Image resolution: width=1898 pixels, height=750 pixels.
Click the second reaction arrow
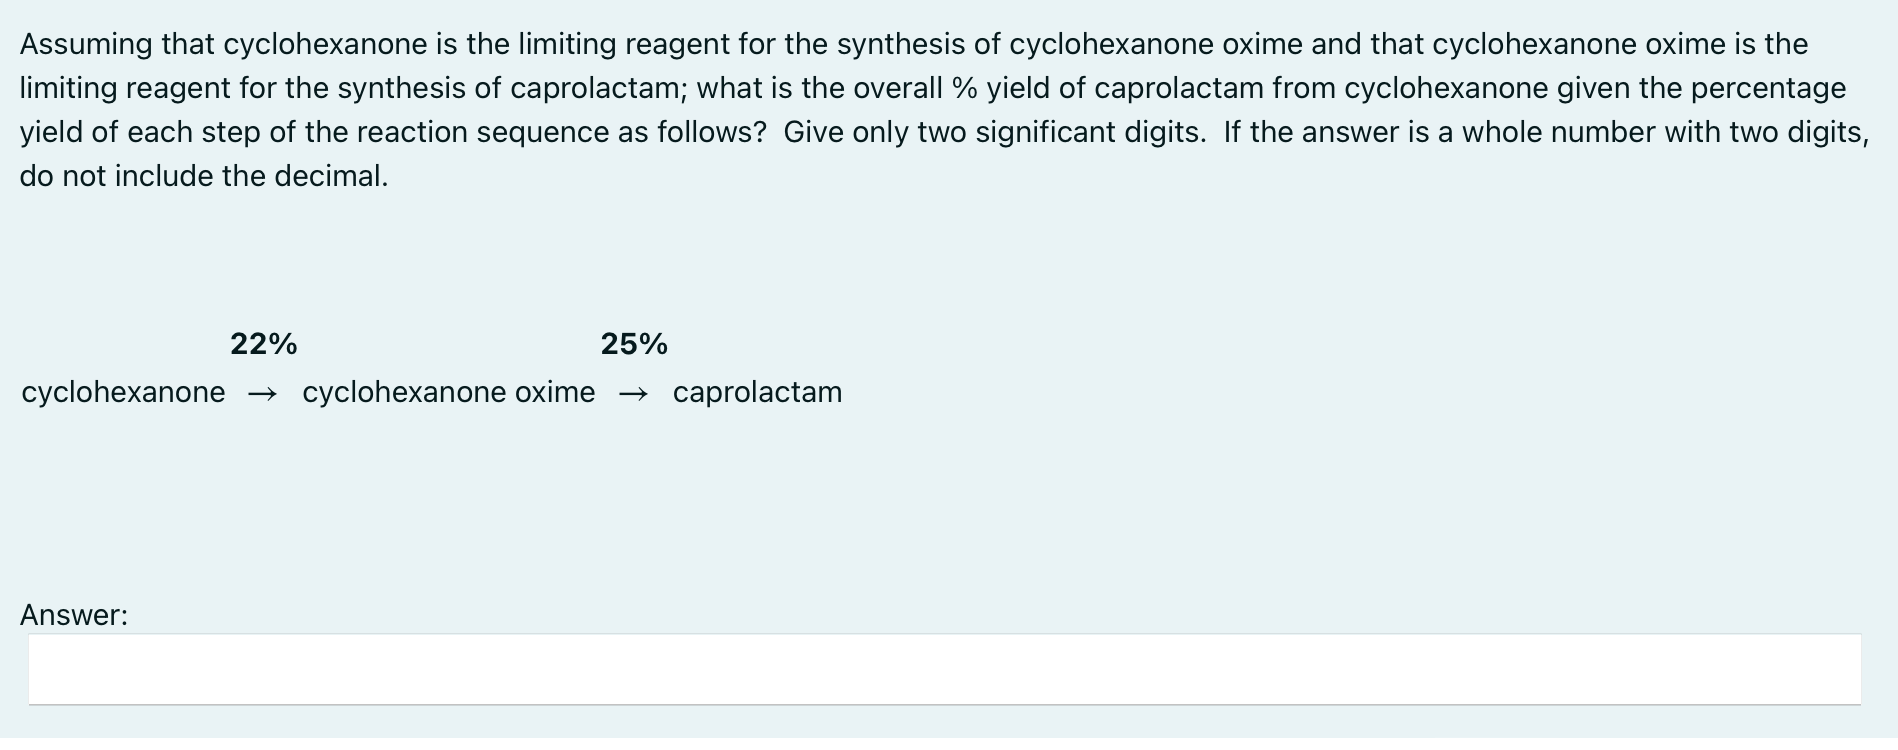point(634,392)
